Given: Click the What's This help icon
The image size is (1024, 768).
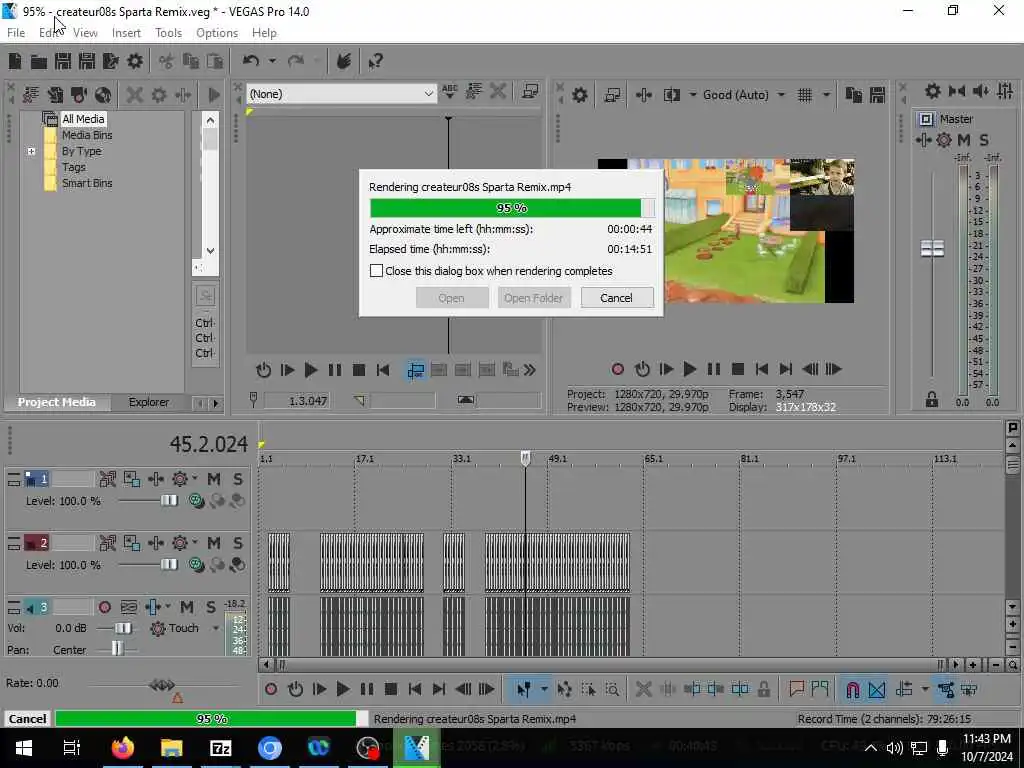Looking at the screenshot, I should click(x=375, y=61).
